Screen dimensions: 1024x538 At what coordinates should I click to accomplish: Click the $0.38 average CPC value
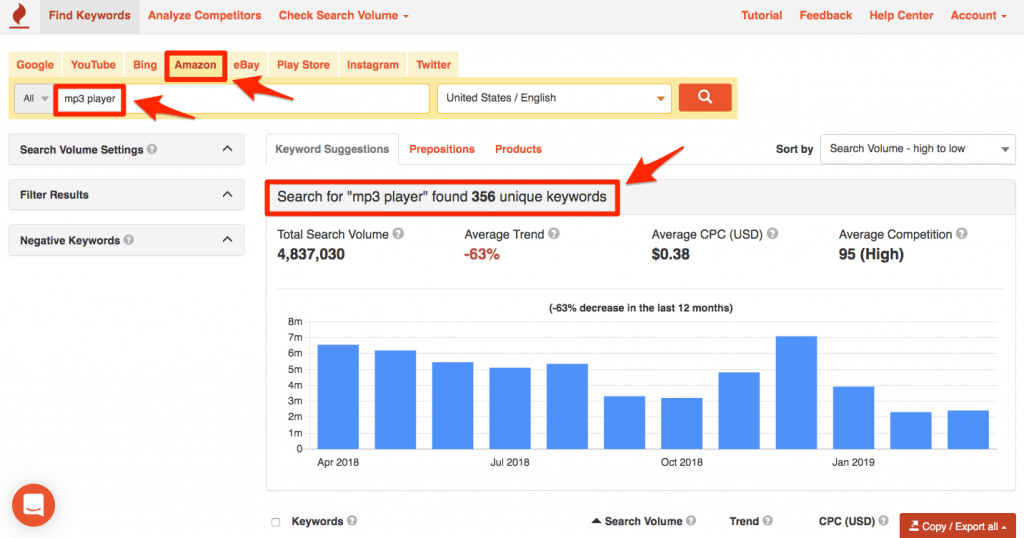tap(671, 254)
